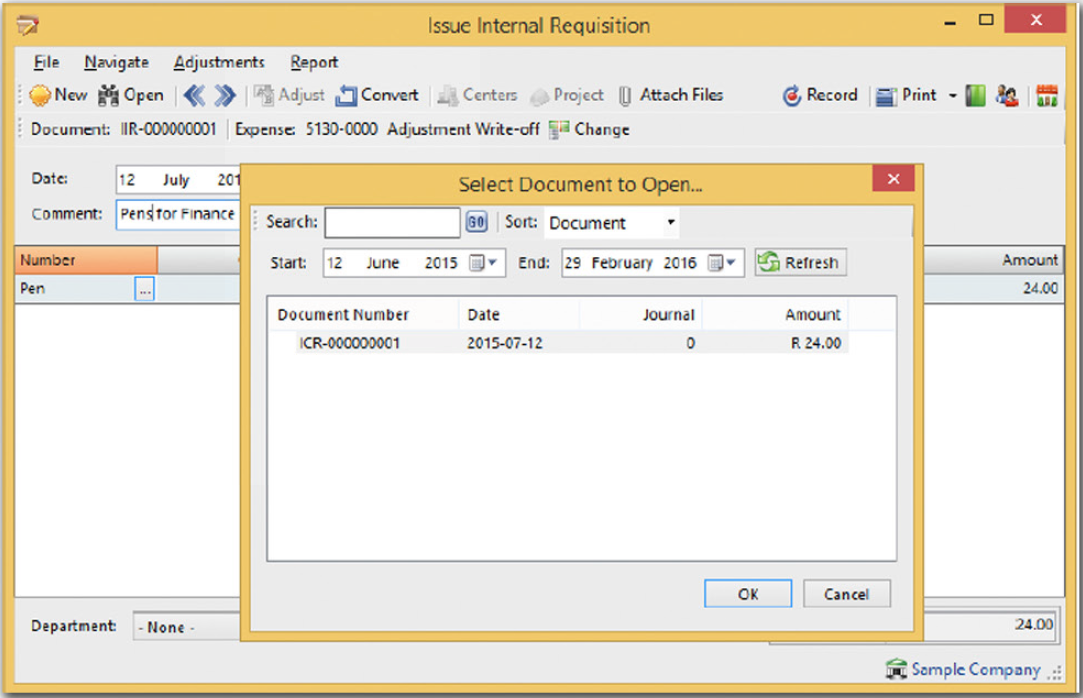Click the GO icon beside Search
Image resolution: width=1083 pixels, height=698 pixels.
(476, 223)
